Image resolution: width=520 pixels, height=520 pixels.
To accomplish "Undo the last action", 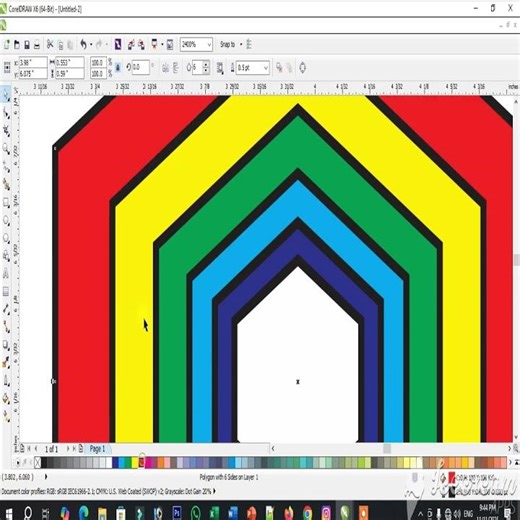I will click(83, 44).
